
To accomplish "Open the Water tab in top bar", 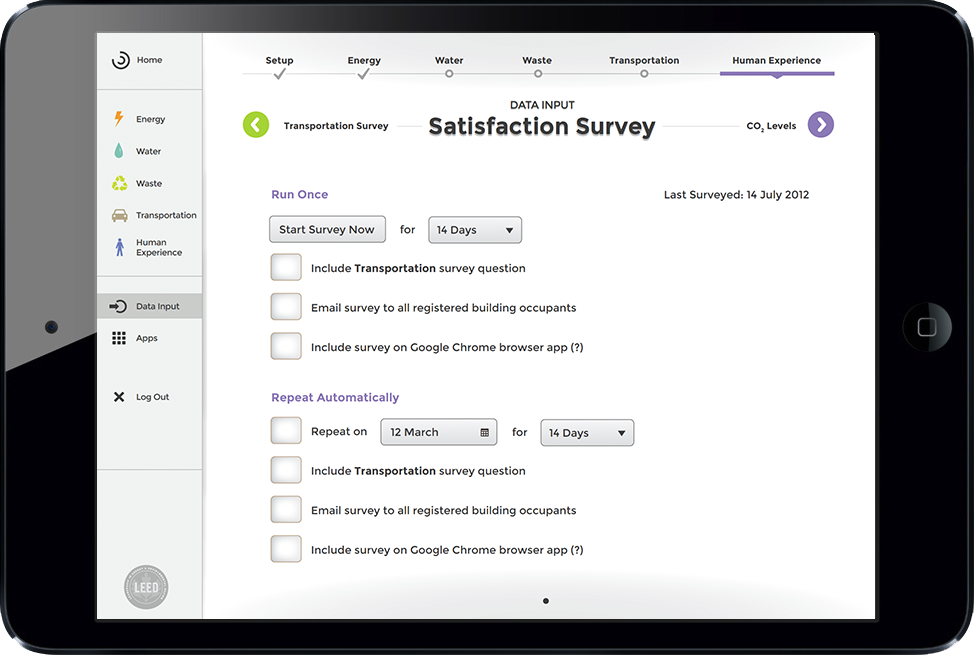I will (x=449, y=60).
